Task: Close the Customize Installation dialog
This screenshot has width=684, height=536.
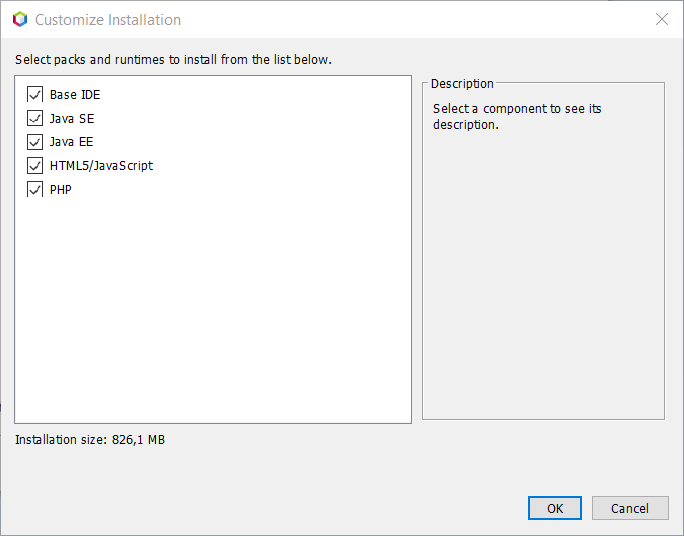Action: coord(661,20)
